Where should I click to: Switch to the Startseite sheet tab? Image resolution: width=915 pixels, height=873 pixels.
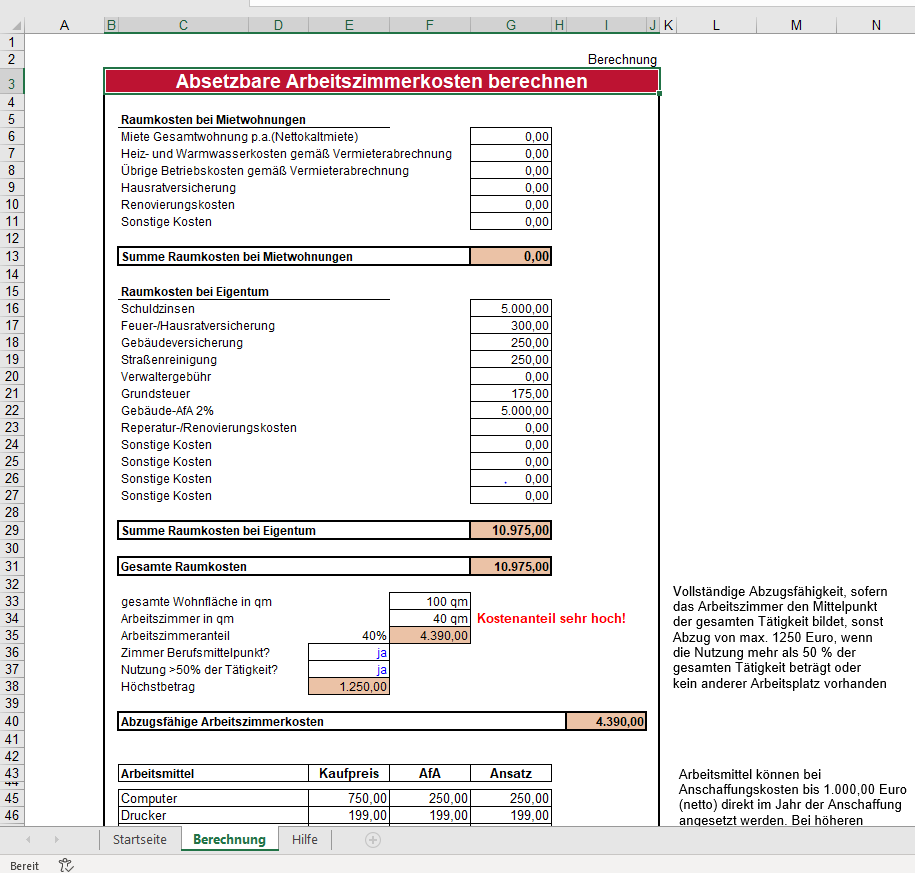point(139,840)
